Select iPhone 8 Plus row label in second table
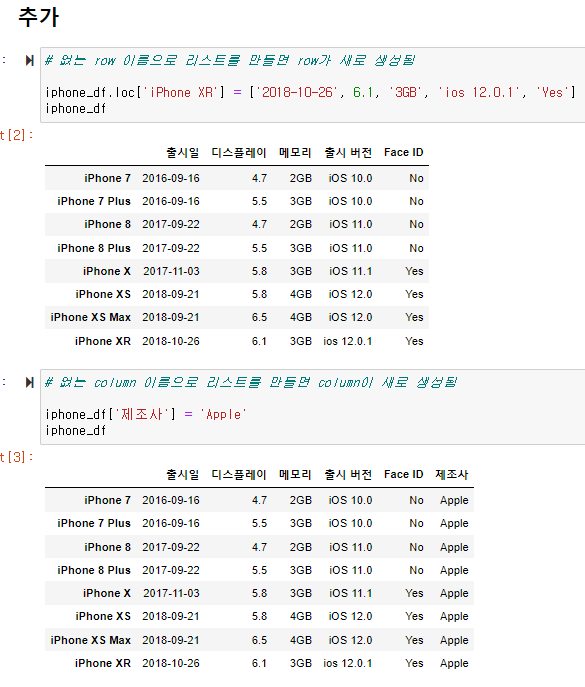The height and width of the screenshot is (687, 585). point(94,570)
